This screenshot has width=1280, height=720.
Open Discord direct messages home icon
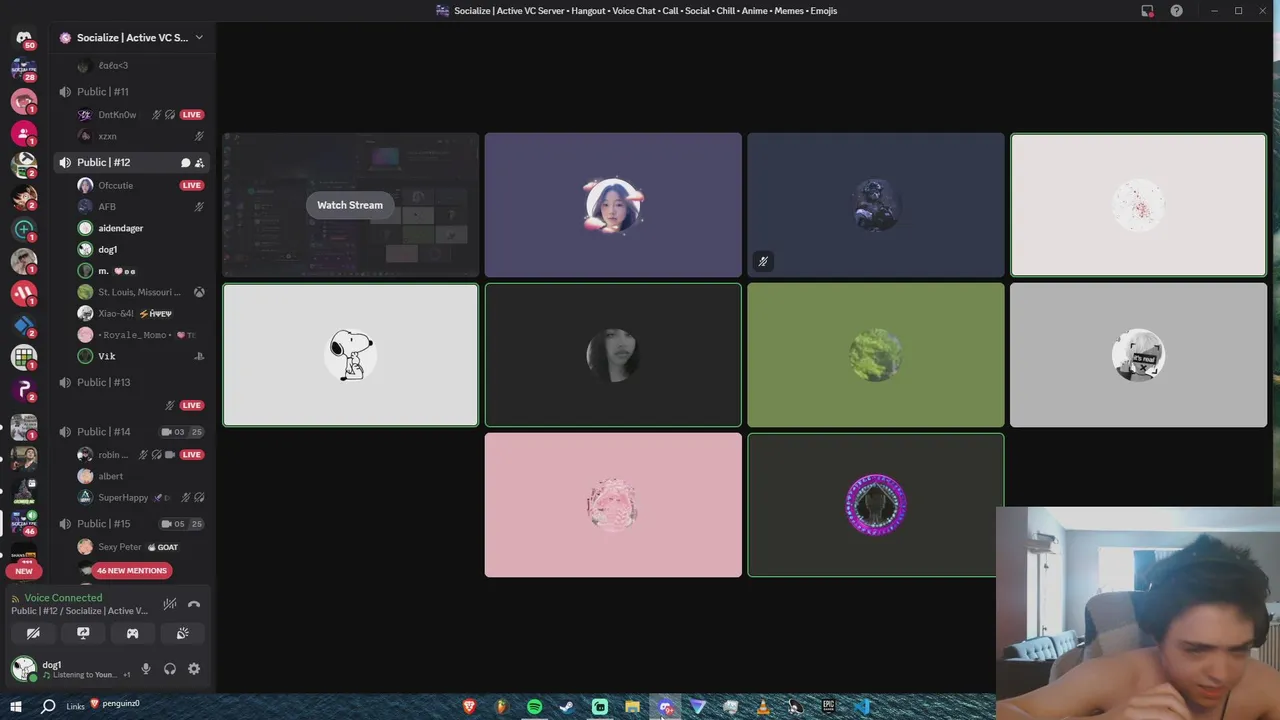(x=24, y=38)
